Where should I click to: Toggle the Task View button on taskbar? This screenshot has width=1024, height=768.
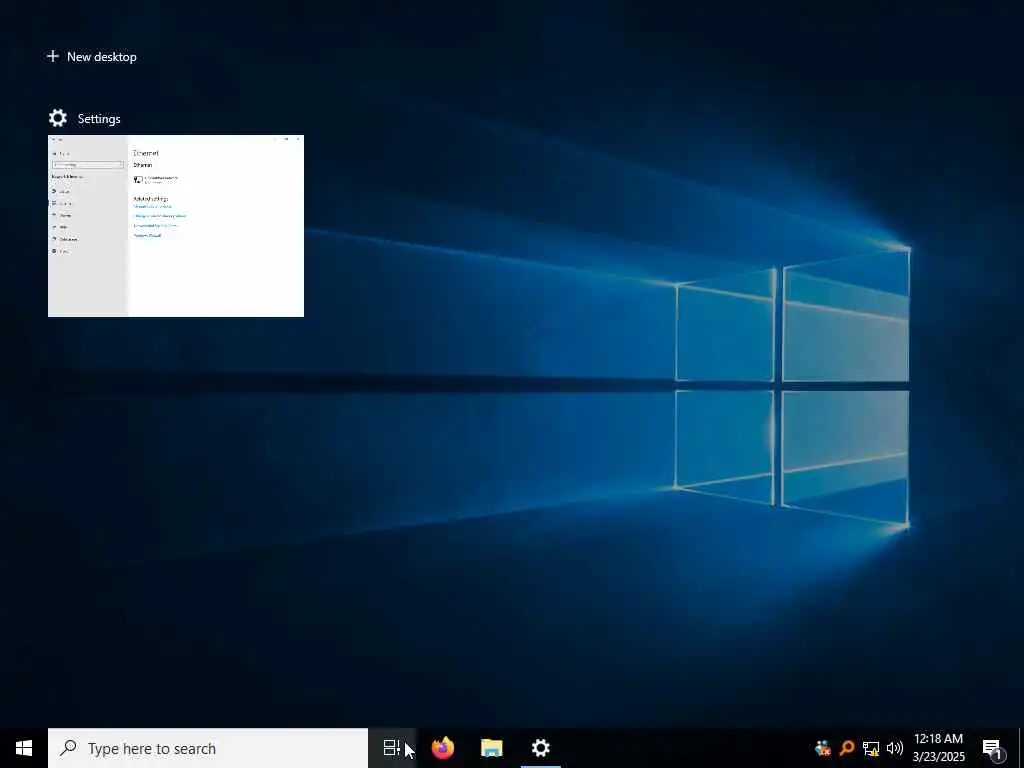click(392, 748)
